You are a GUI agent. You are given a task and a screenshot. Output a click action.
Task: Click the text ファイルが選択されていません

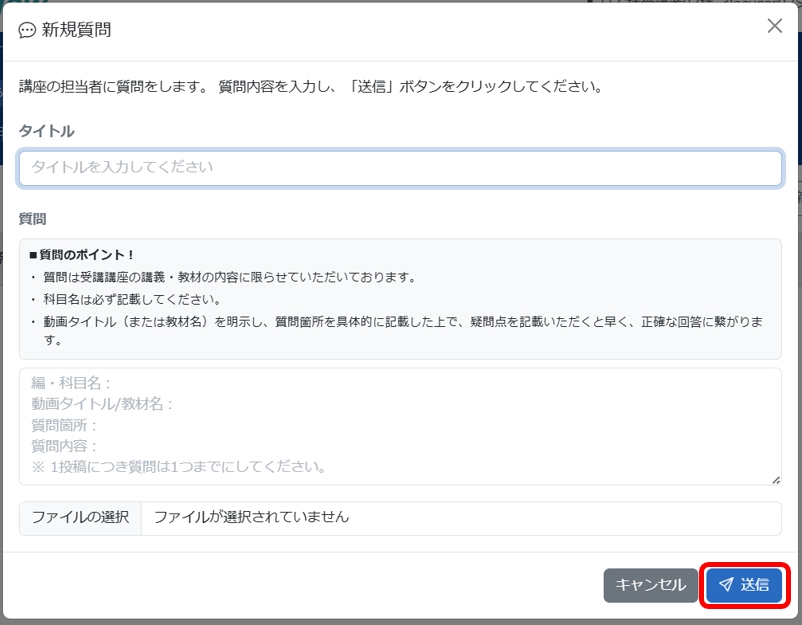[250, 519]
